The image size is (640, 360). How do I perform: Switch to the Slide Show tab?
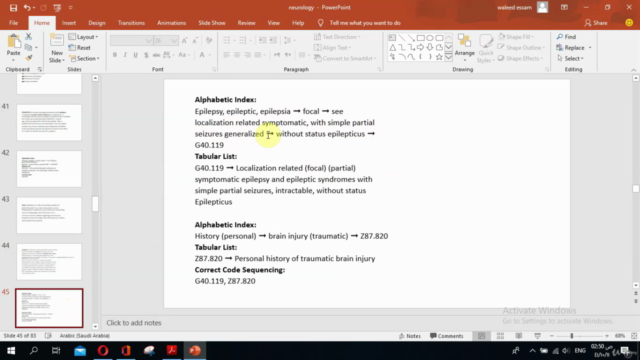tap(212, 23)
